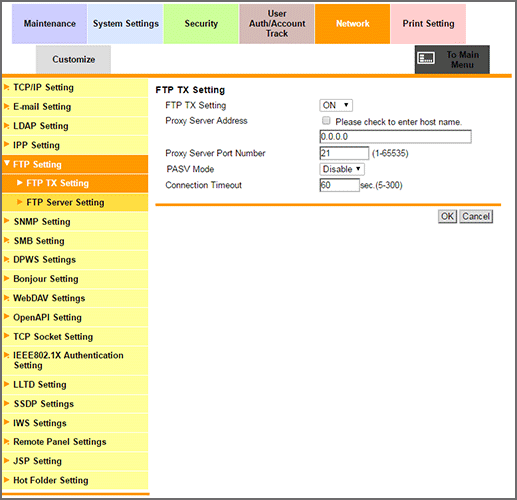Focus the Proxy Server Address field
Viewport: 517px width, 500px height.
coord(395,137)
